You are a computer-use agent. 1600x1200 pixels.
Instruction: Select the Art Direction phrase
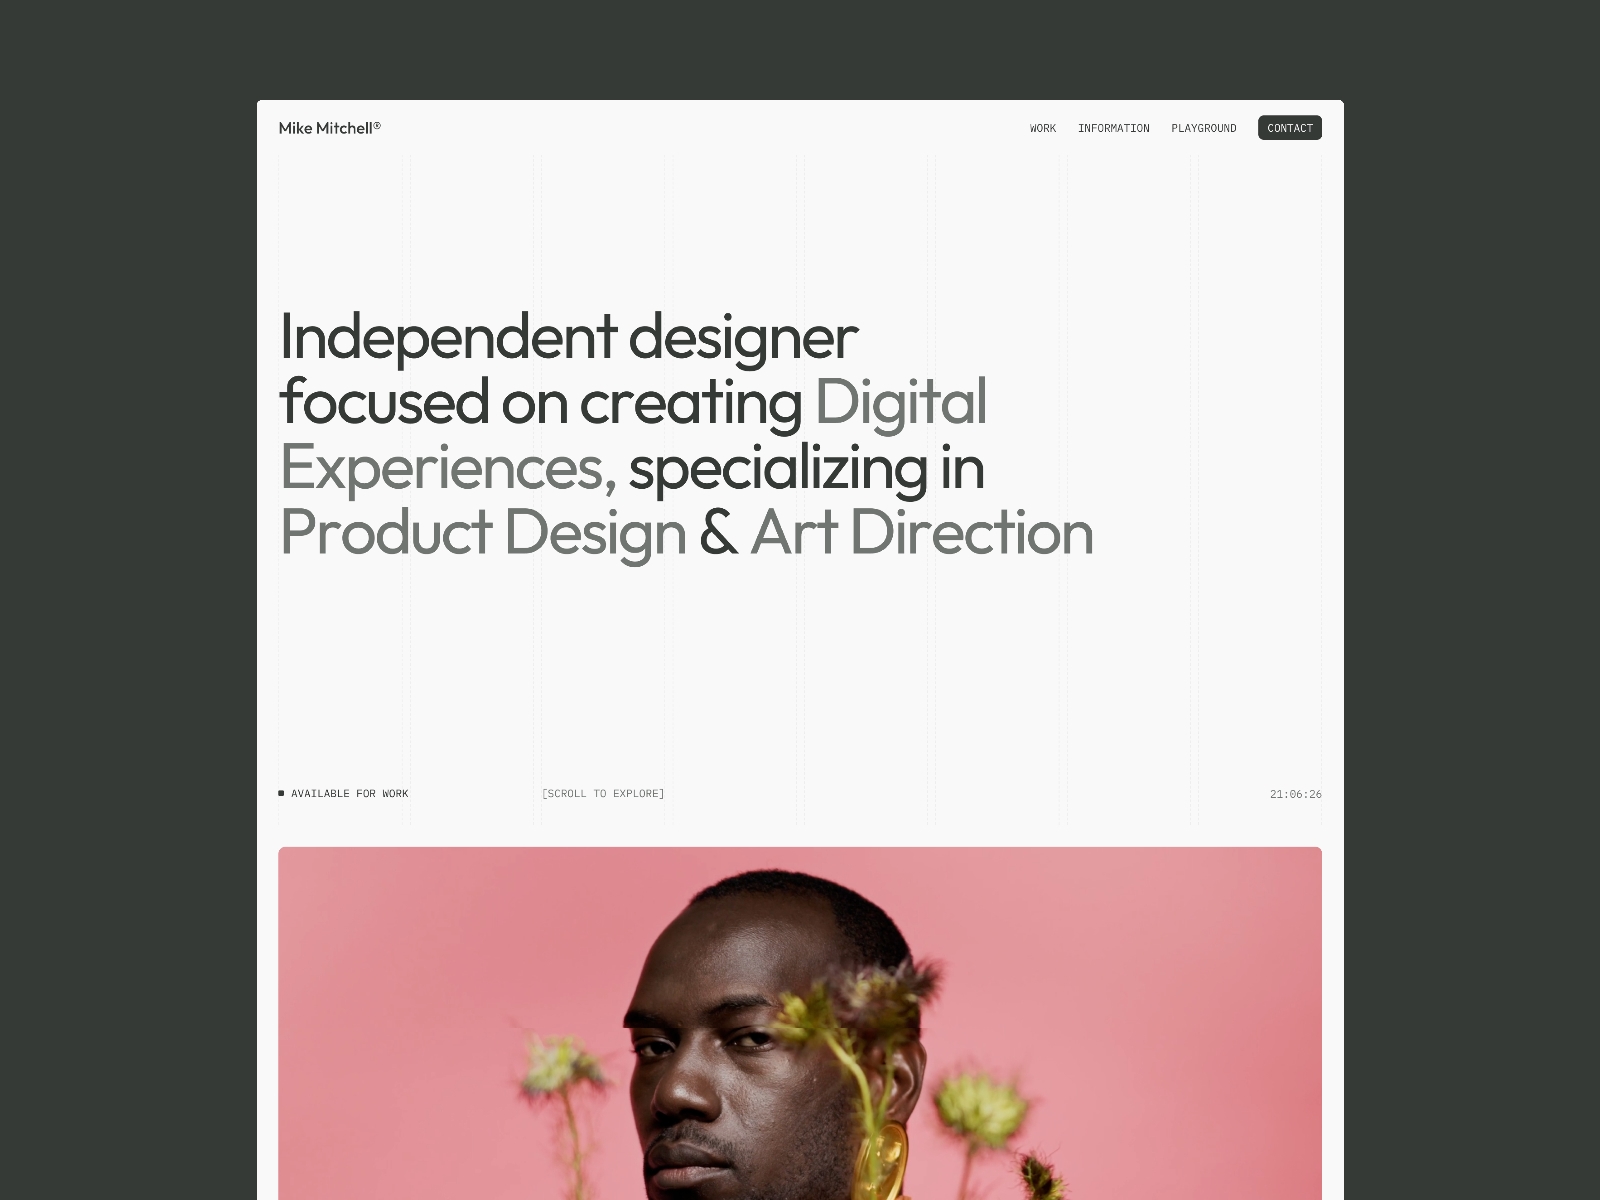tap(922, 532)
